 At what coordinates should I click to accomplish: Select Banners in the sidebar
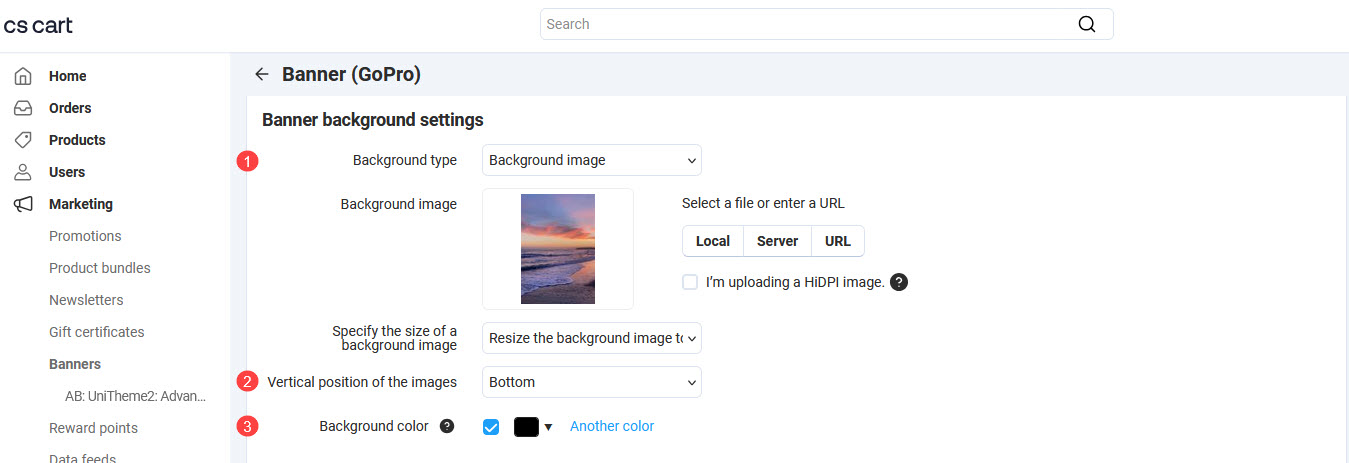(75, 364)
